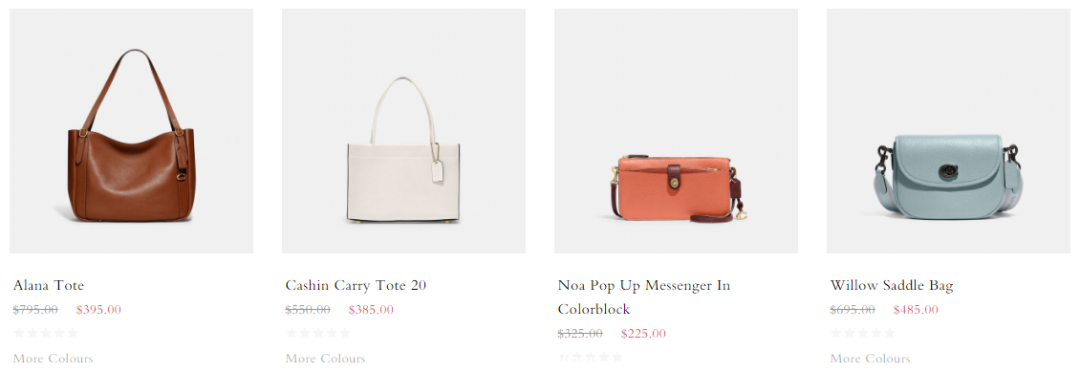
Task: Click the star rating under Alana Tote
Action: (x=45, y=333)
